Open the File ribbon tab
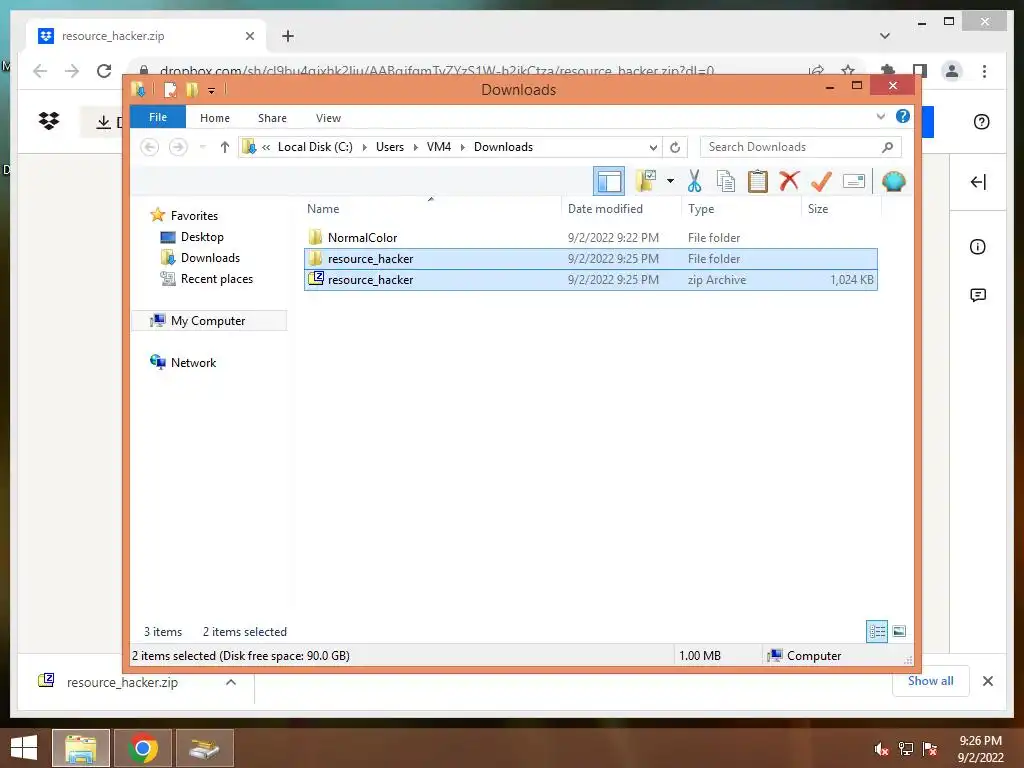Screen dimensions: 1024x768 [158, 117]
